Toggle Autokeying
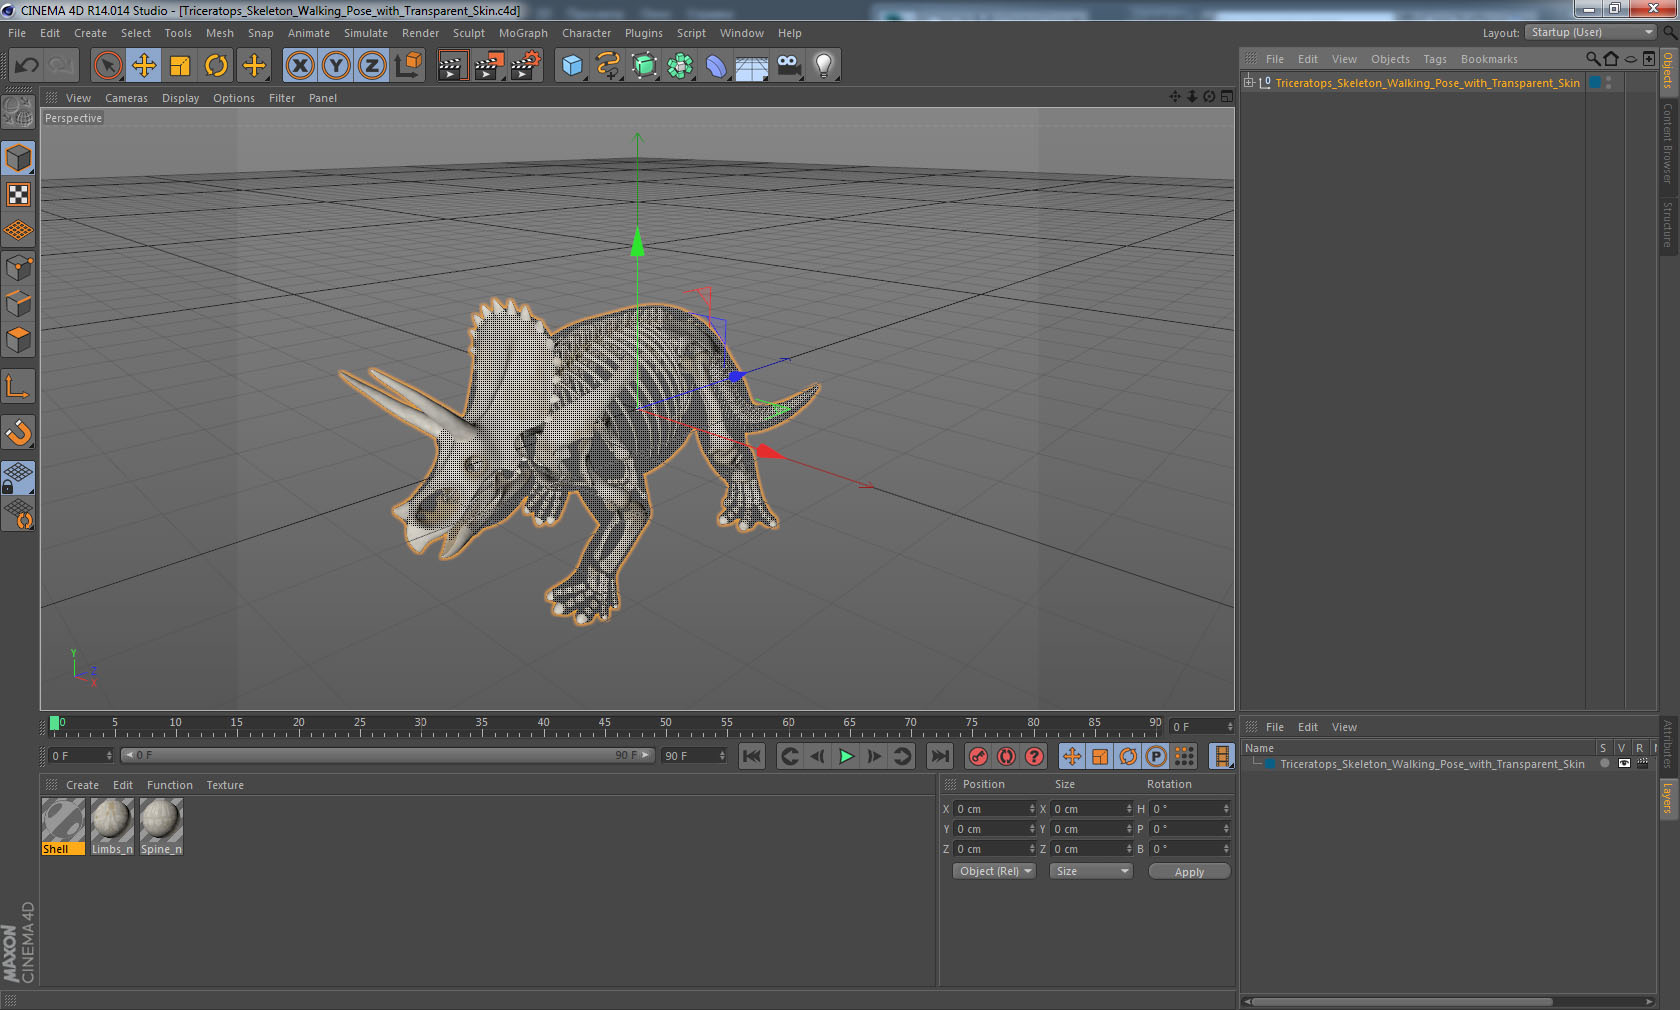The width and height of the screenshot is (1680, 1010). (1006, 756)
